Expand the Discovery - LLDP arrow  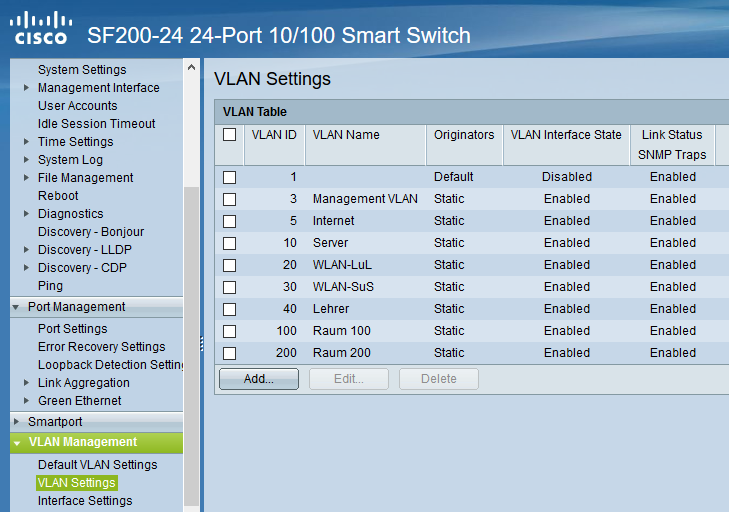pyautogui.click(x=26, y=250)
